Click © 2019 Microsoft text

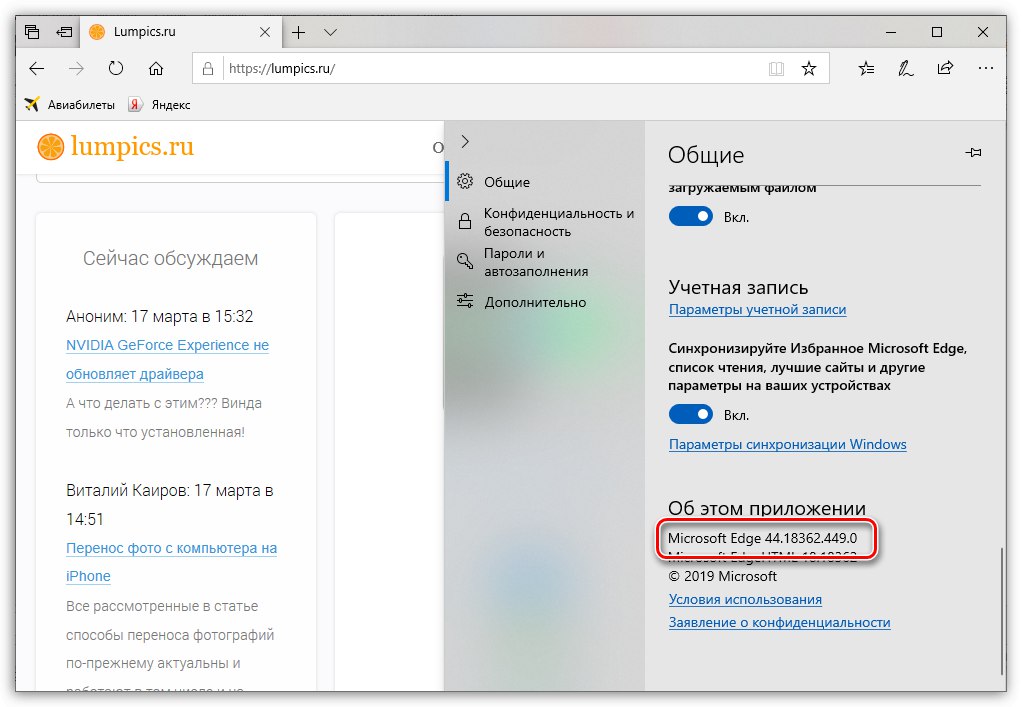coord(722,577)
